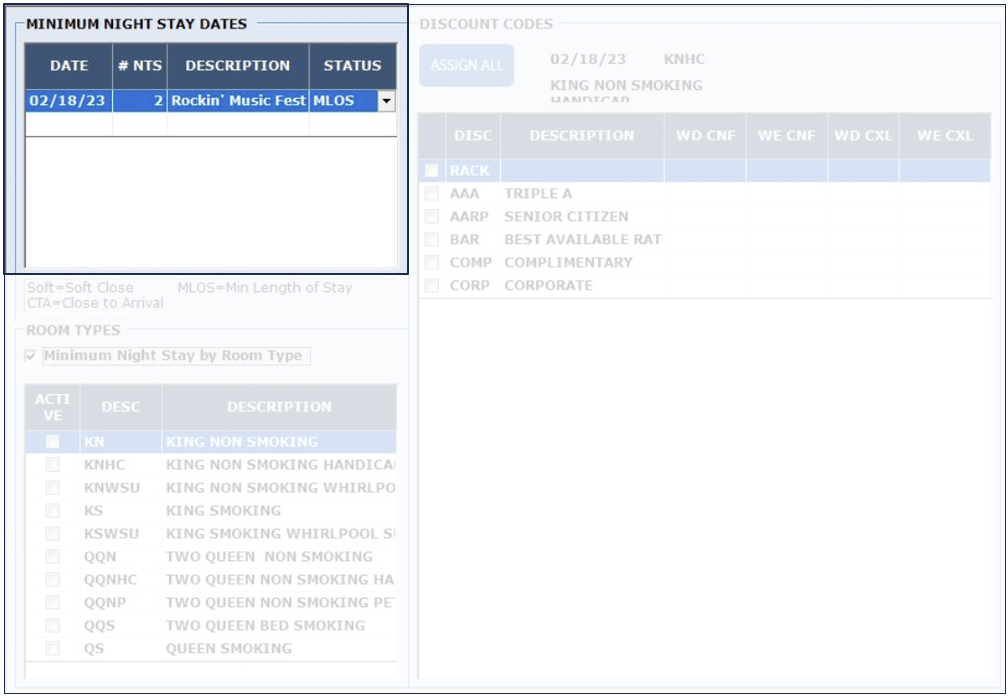1008x698 pixels.
Task: Click the ASSIGN ALL button
Action: [466, 66]
